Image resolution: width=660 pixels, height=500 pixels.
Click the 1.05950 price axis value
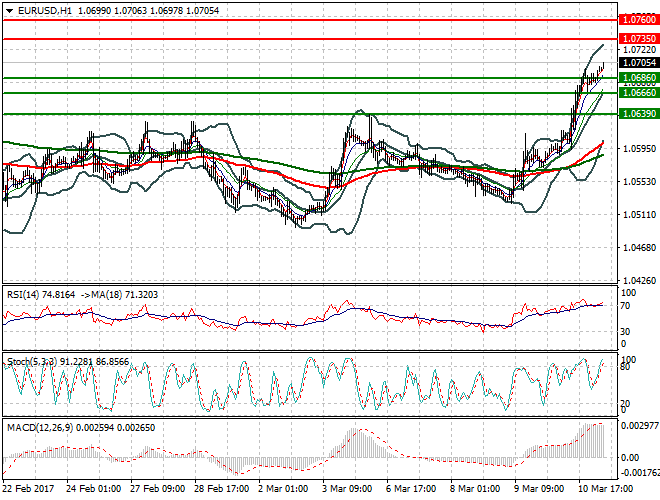point(639,149)
